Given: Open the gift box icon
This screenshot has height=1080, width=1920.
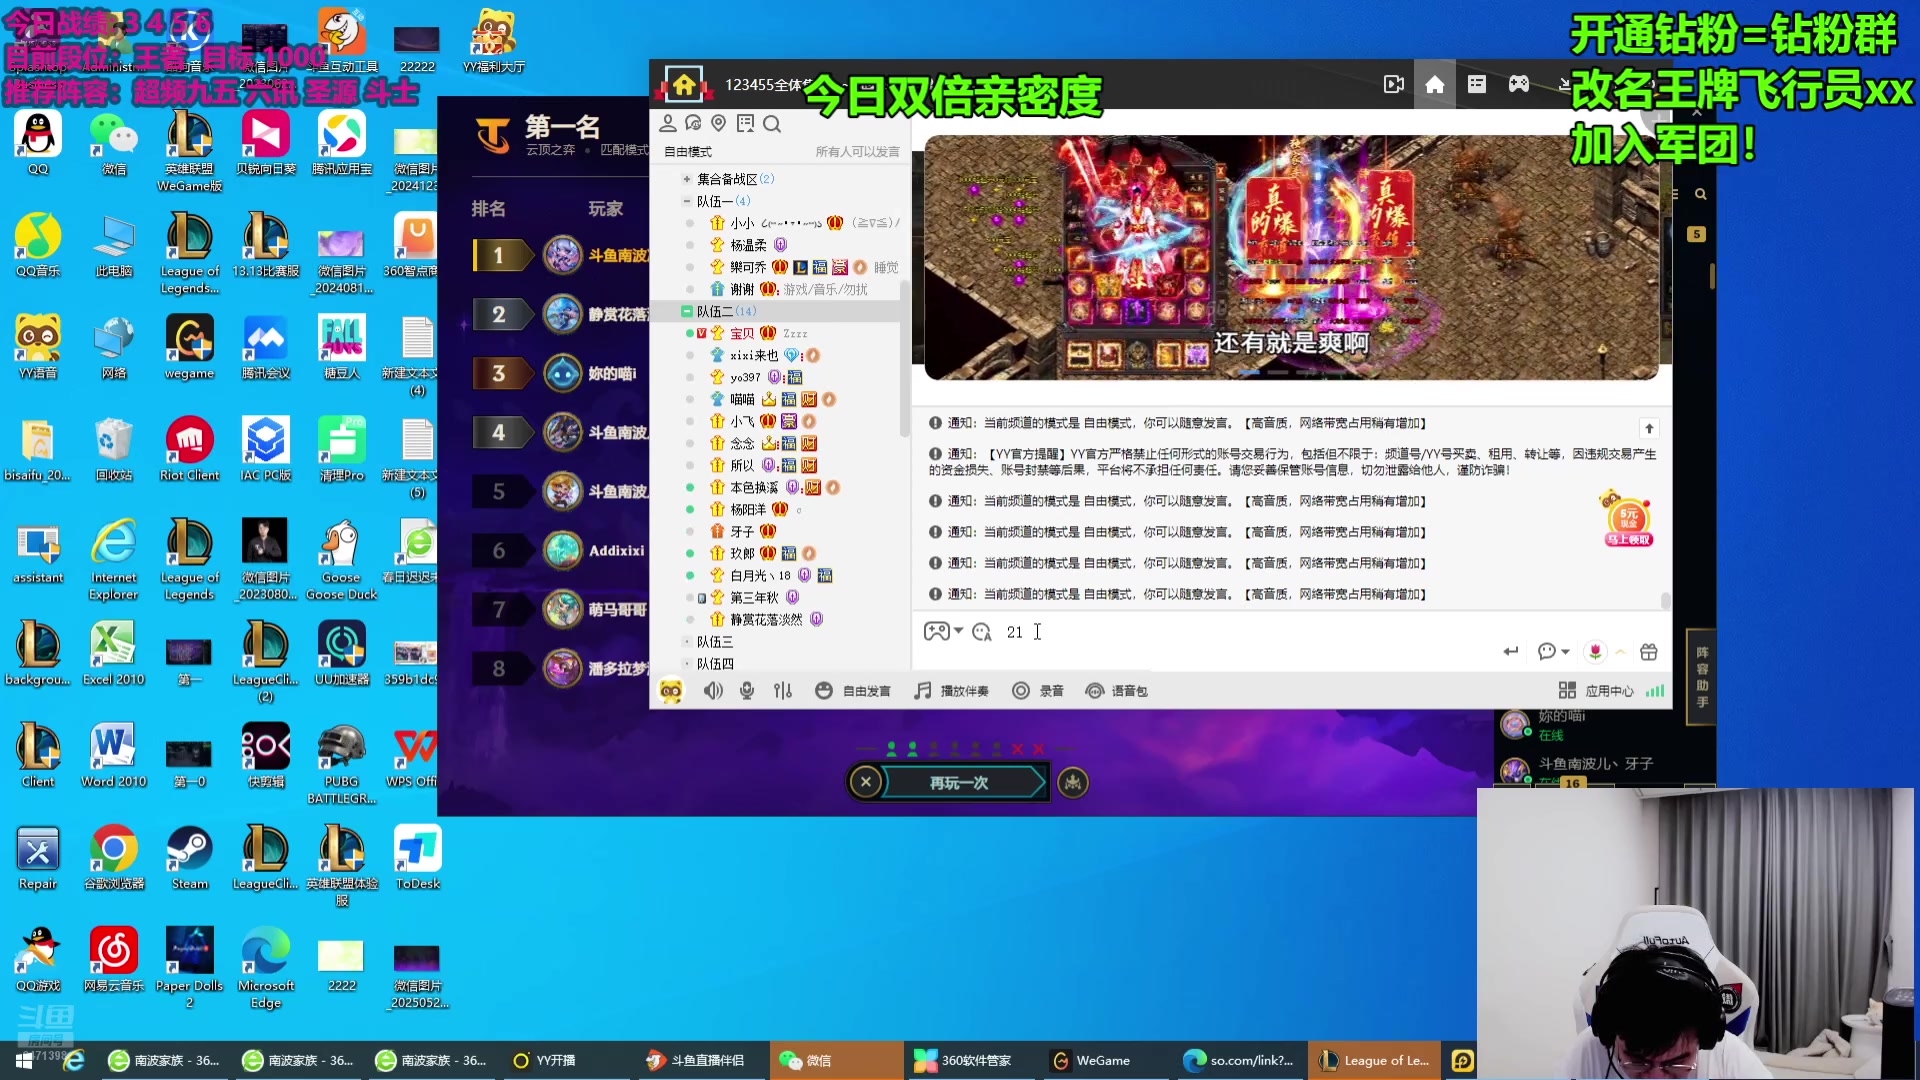Looking at the screenshot, I should (x=1649, y=652).
